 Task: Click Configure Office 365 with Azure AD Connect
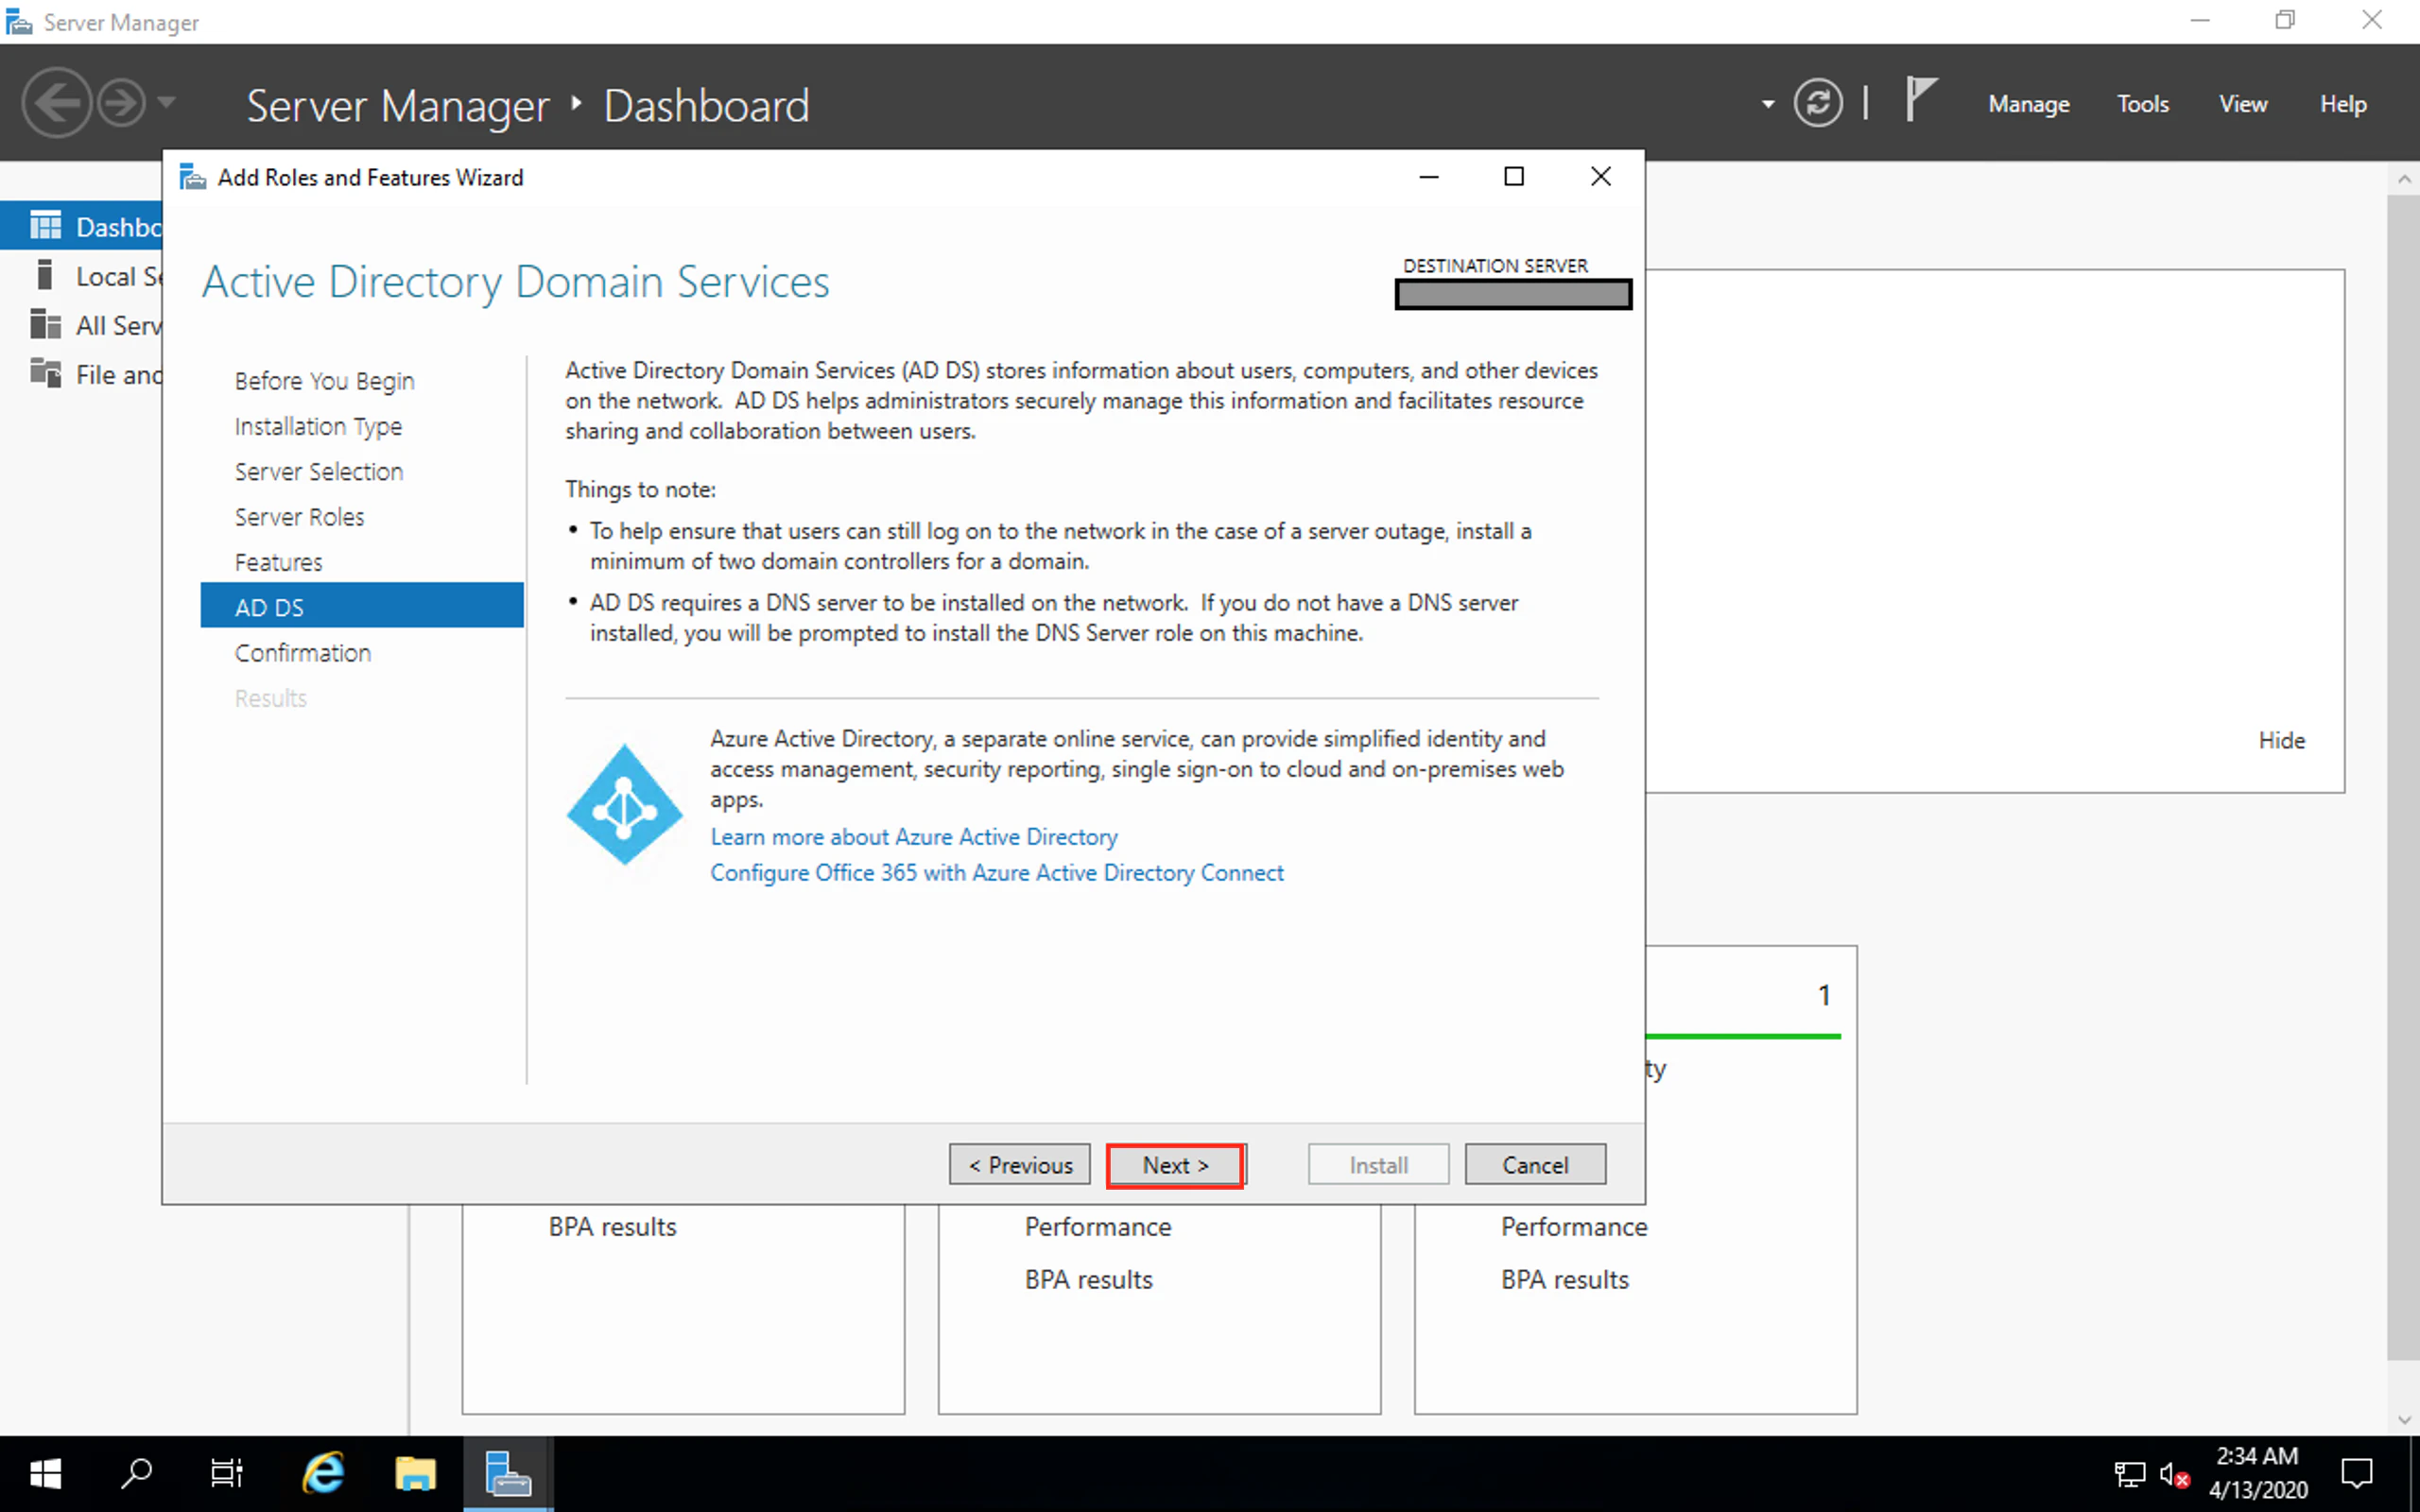pos(997,873)
